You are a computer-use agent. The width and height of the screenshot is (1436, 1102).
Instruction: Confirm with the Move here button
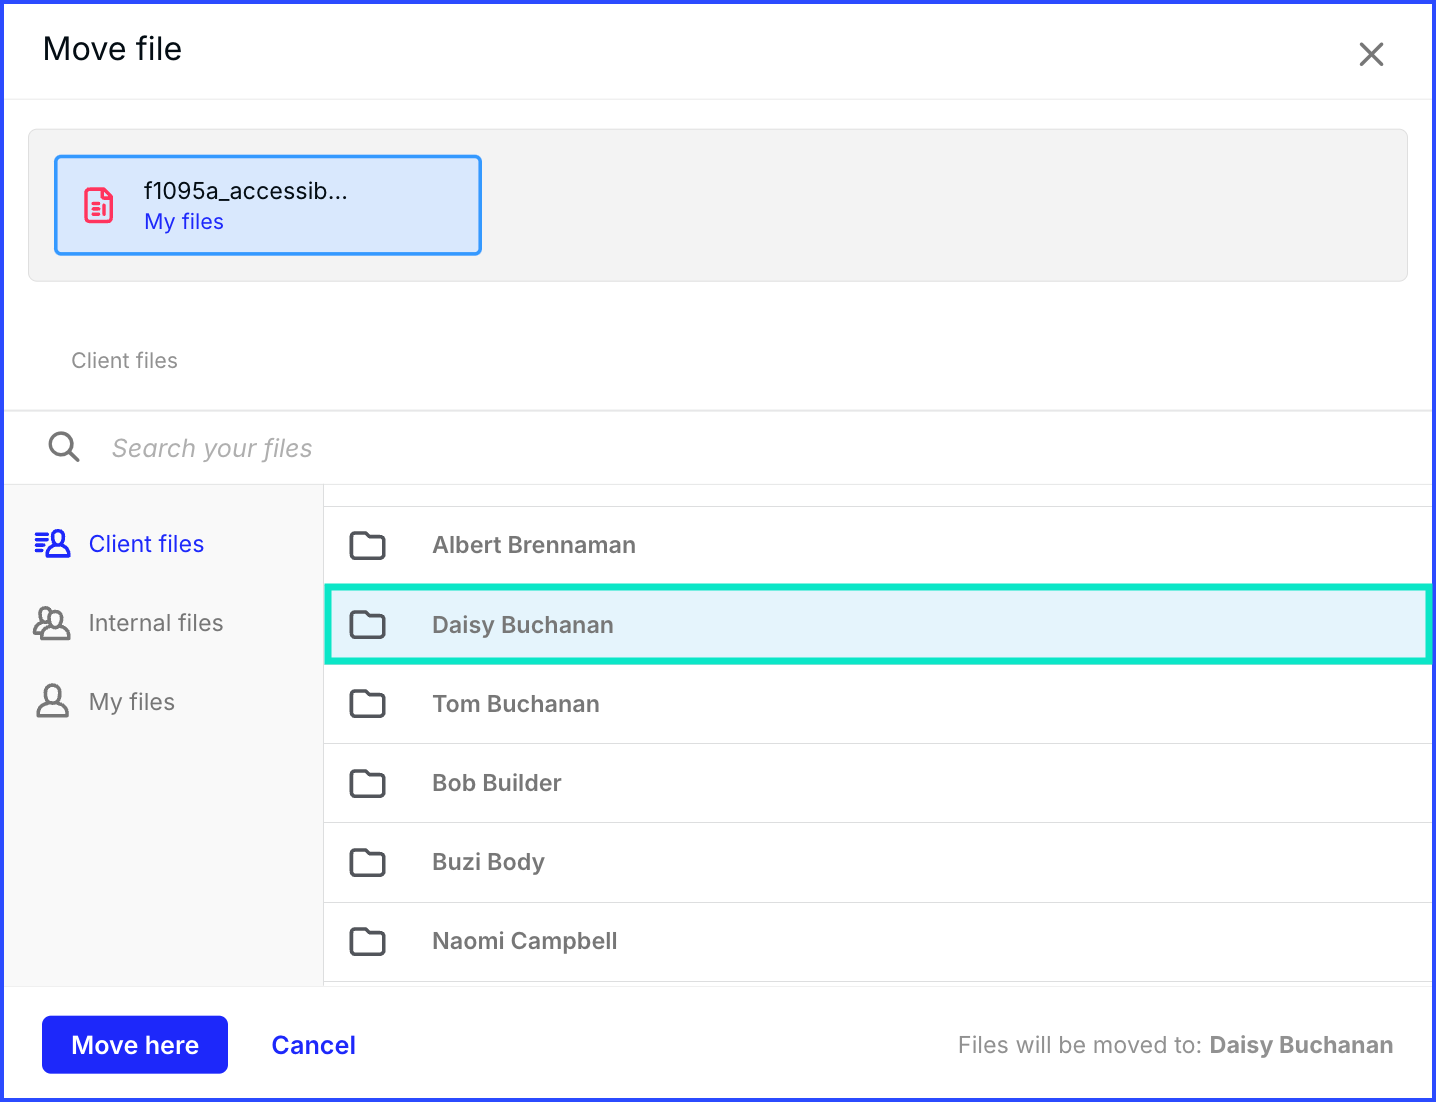pos(135,1045)
